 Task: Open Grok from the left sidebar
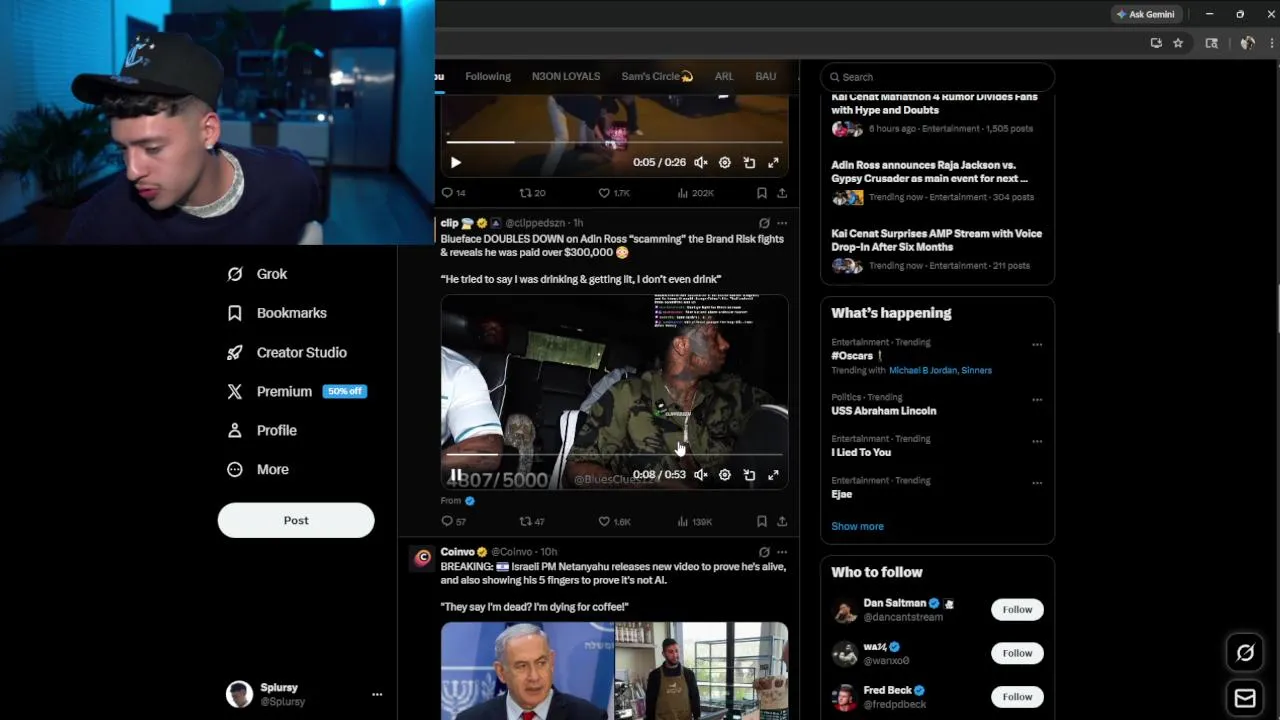pyautogui.click(x=257, y=274)
